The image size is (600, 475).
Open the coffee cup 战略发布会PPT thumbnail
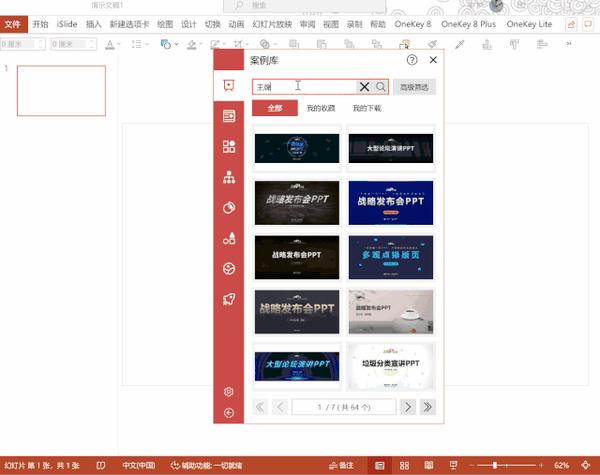[x=391, y=312]
